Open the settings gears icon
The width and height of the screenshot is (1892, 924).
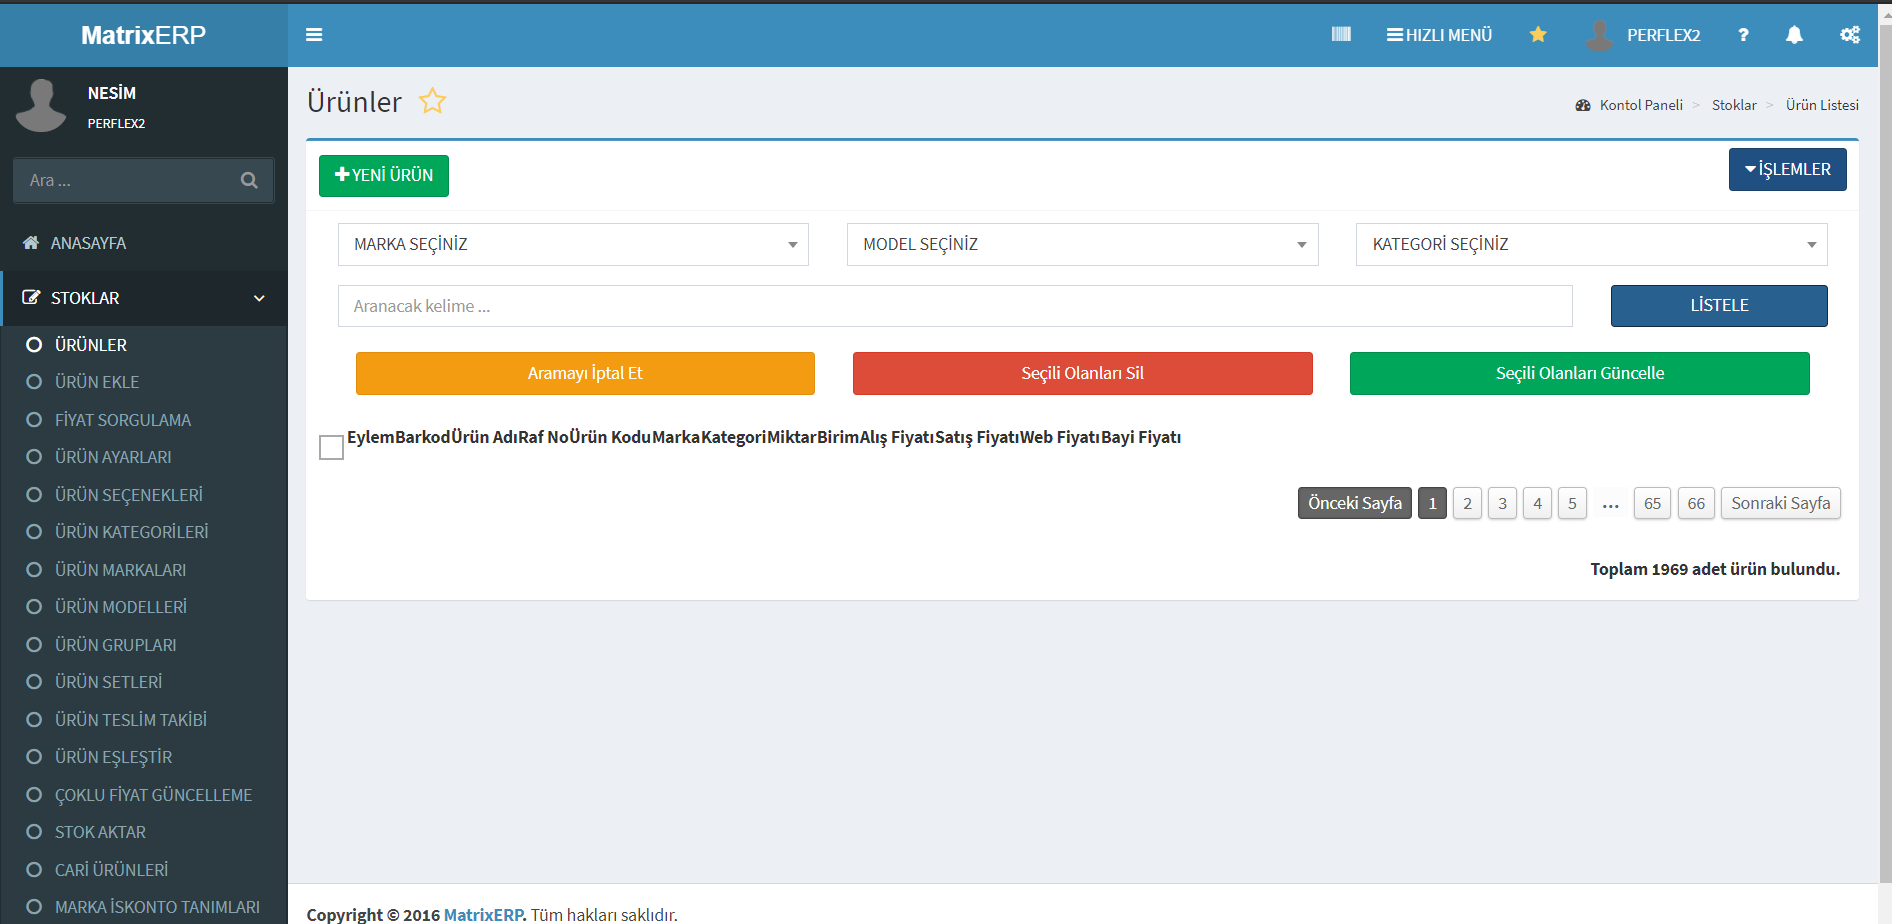point(1850,35)
